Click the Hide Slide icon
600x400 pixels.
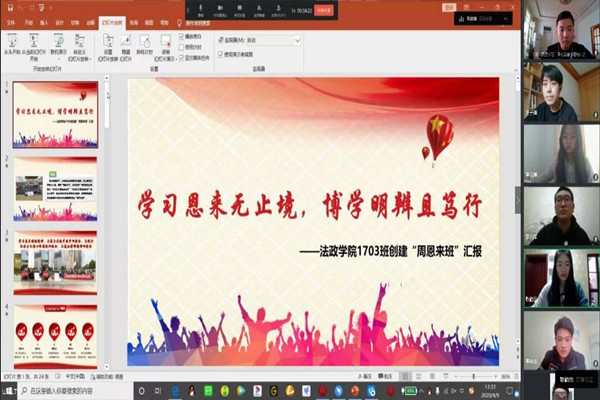point(126,43)
